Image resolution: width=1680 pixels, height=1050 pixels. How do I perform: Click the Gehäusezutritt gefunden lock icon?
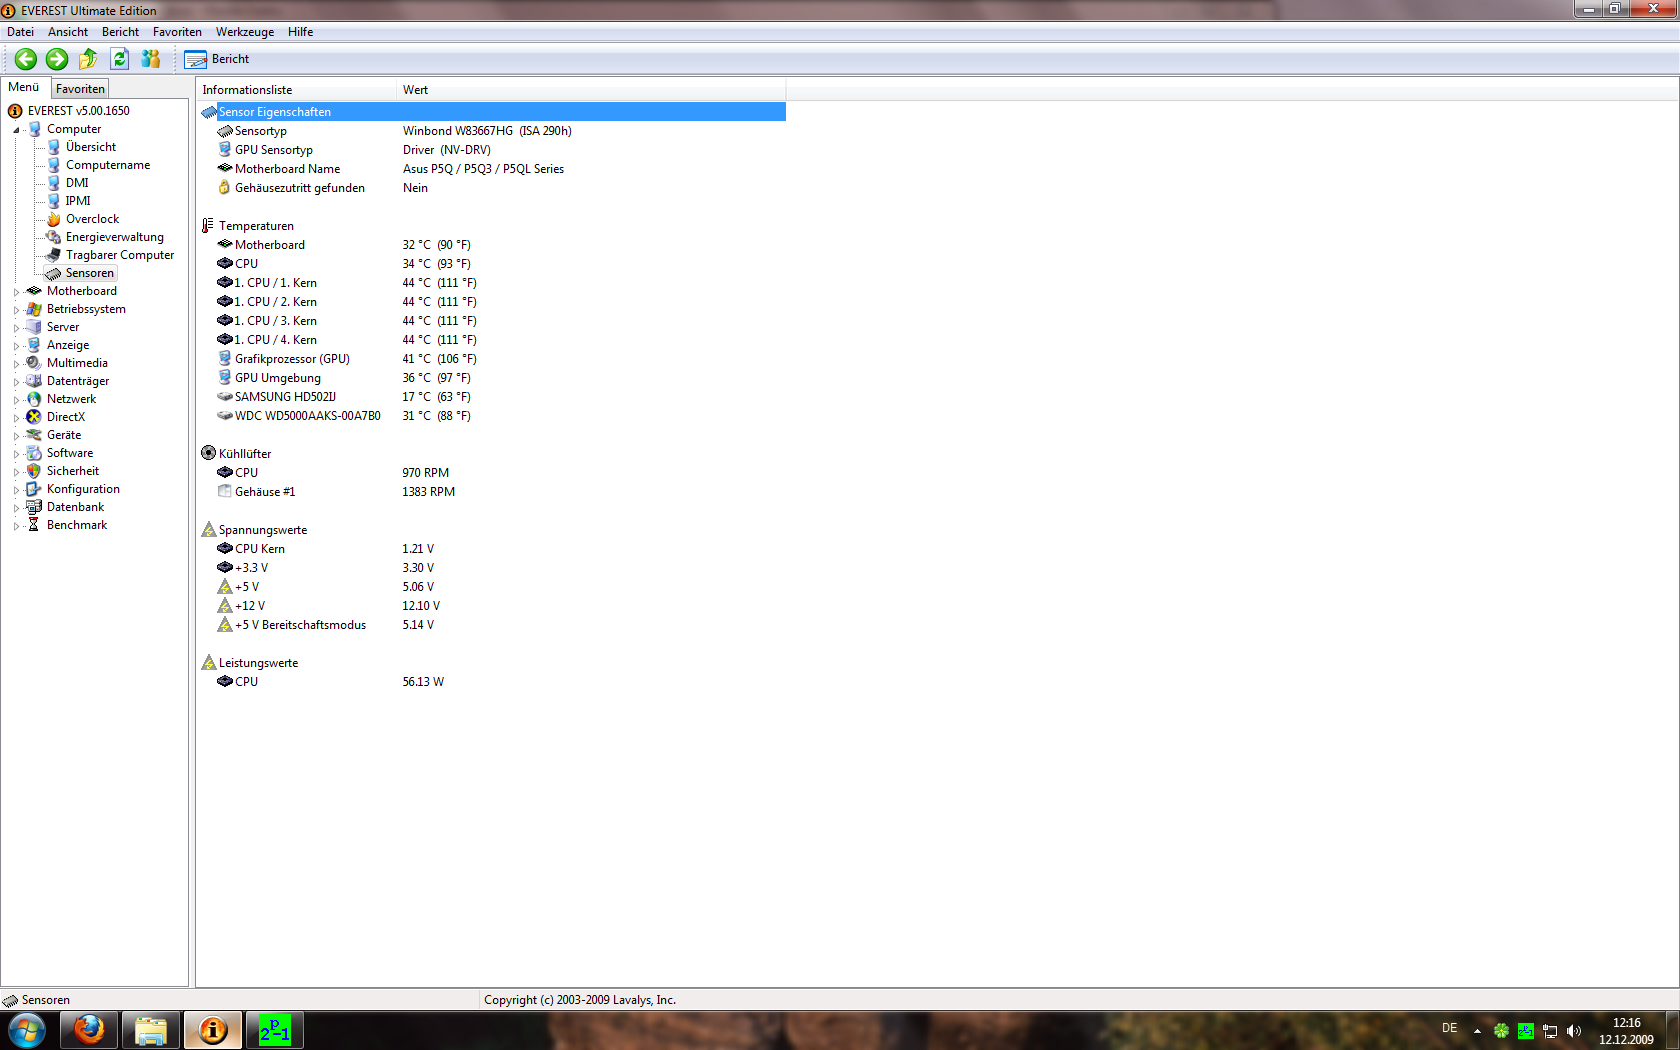pos(225,188)
